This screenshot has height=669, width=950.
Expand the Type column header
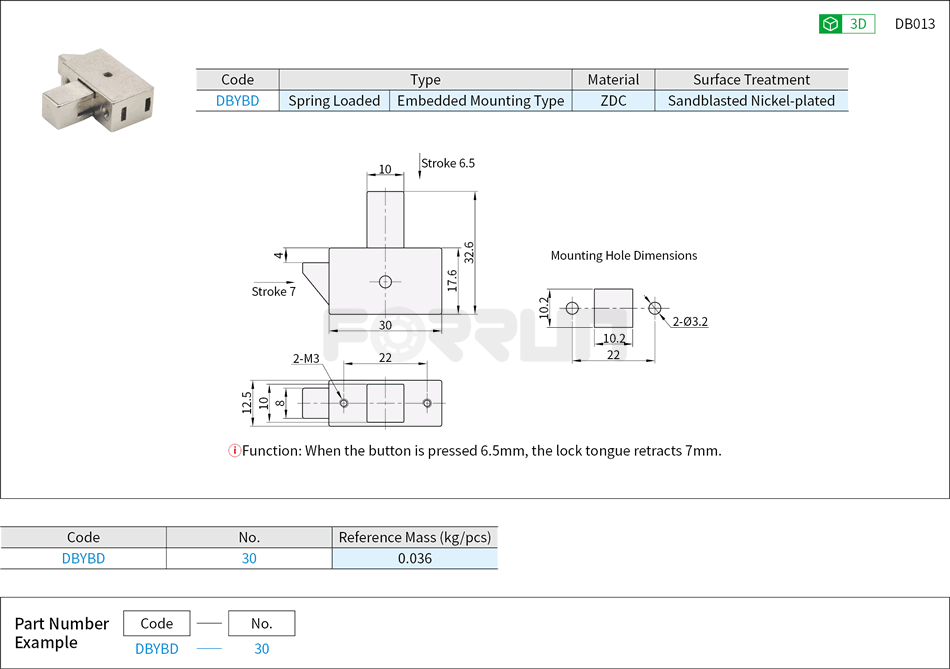click(x=425, y=79)
